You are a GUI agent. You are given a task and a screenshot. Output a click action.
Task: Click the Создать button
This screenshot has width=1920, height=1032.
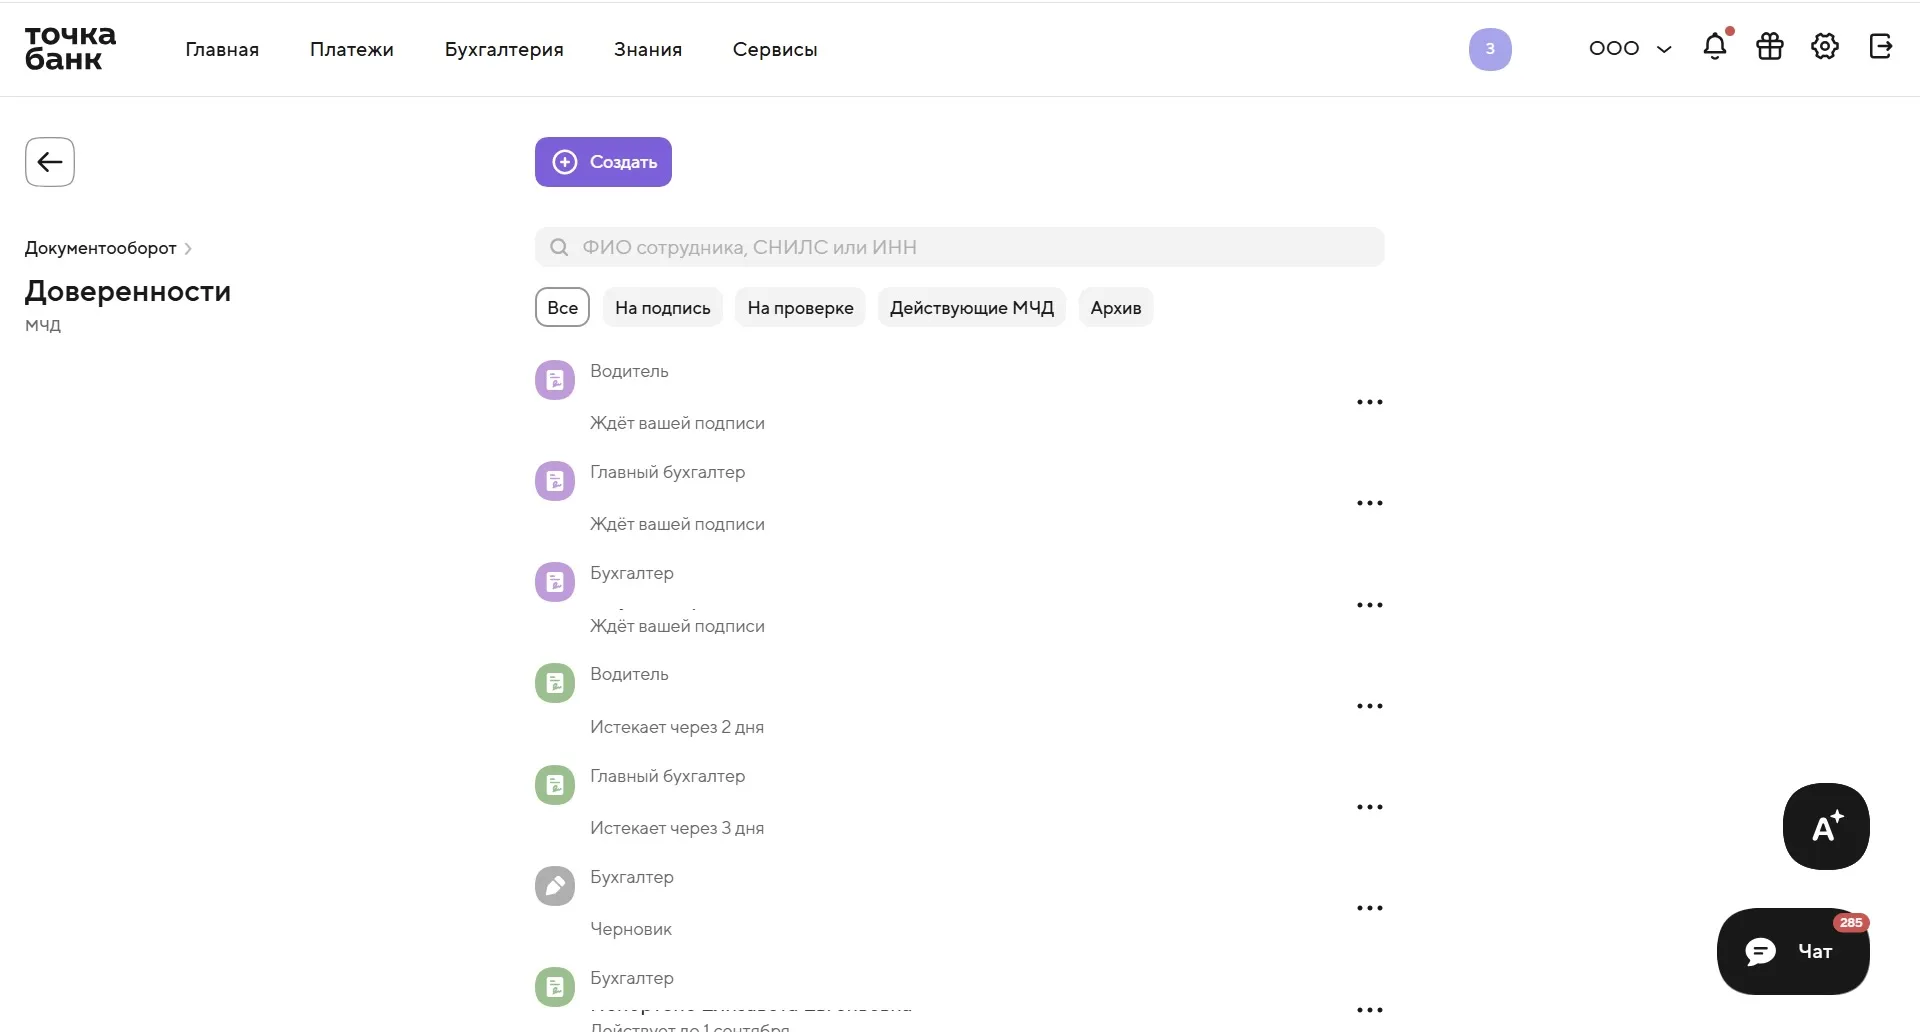pyautogui.click(x=603, y=162)
